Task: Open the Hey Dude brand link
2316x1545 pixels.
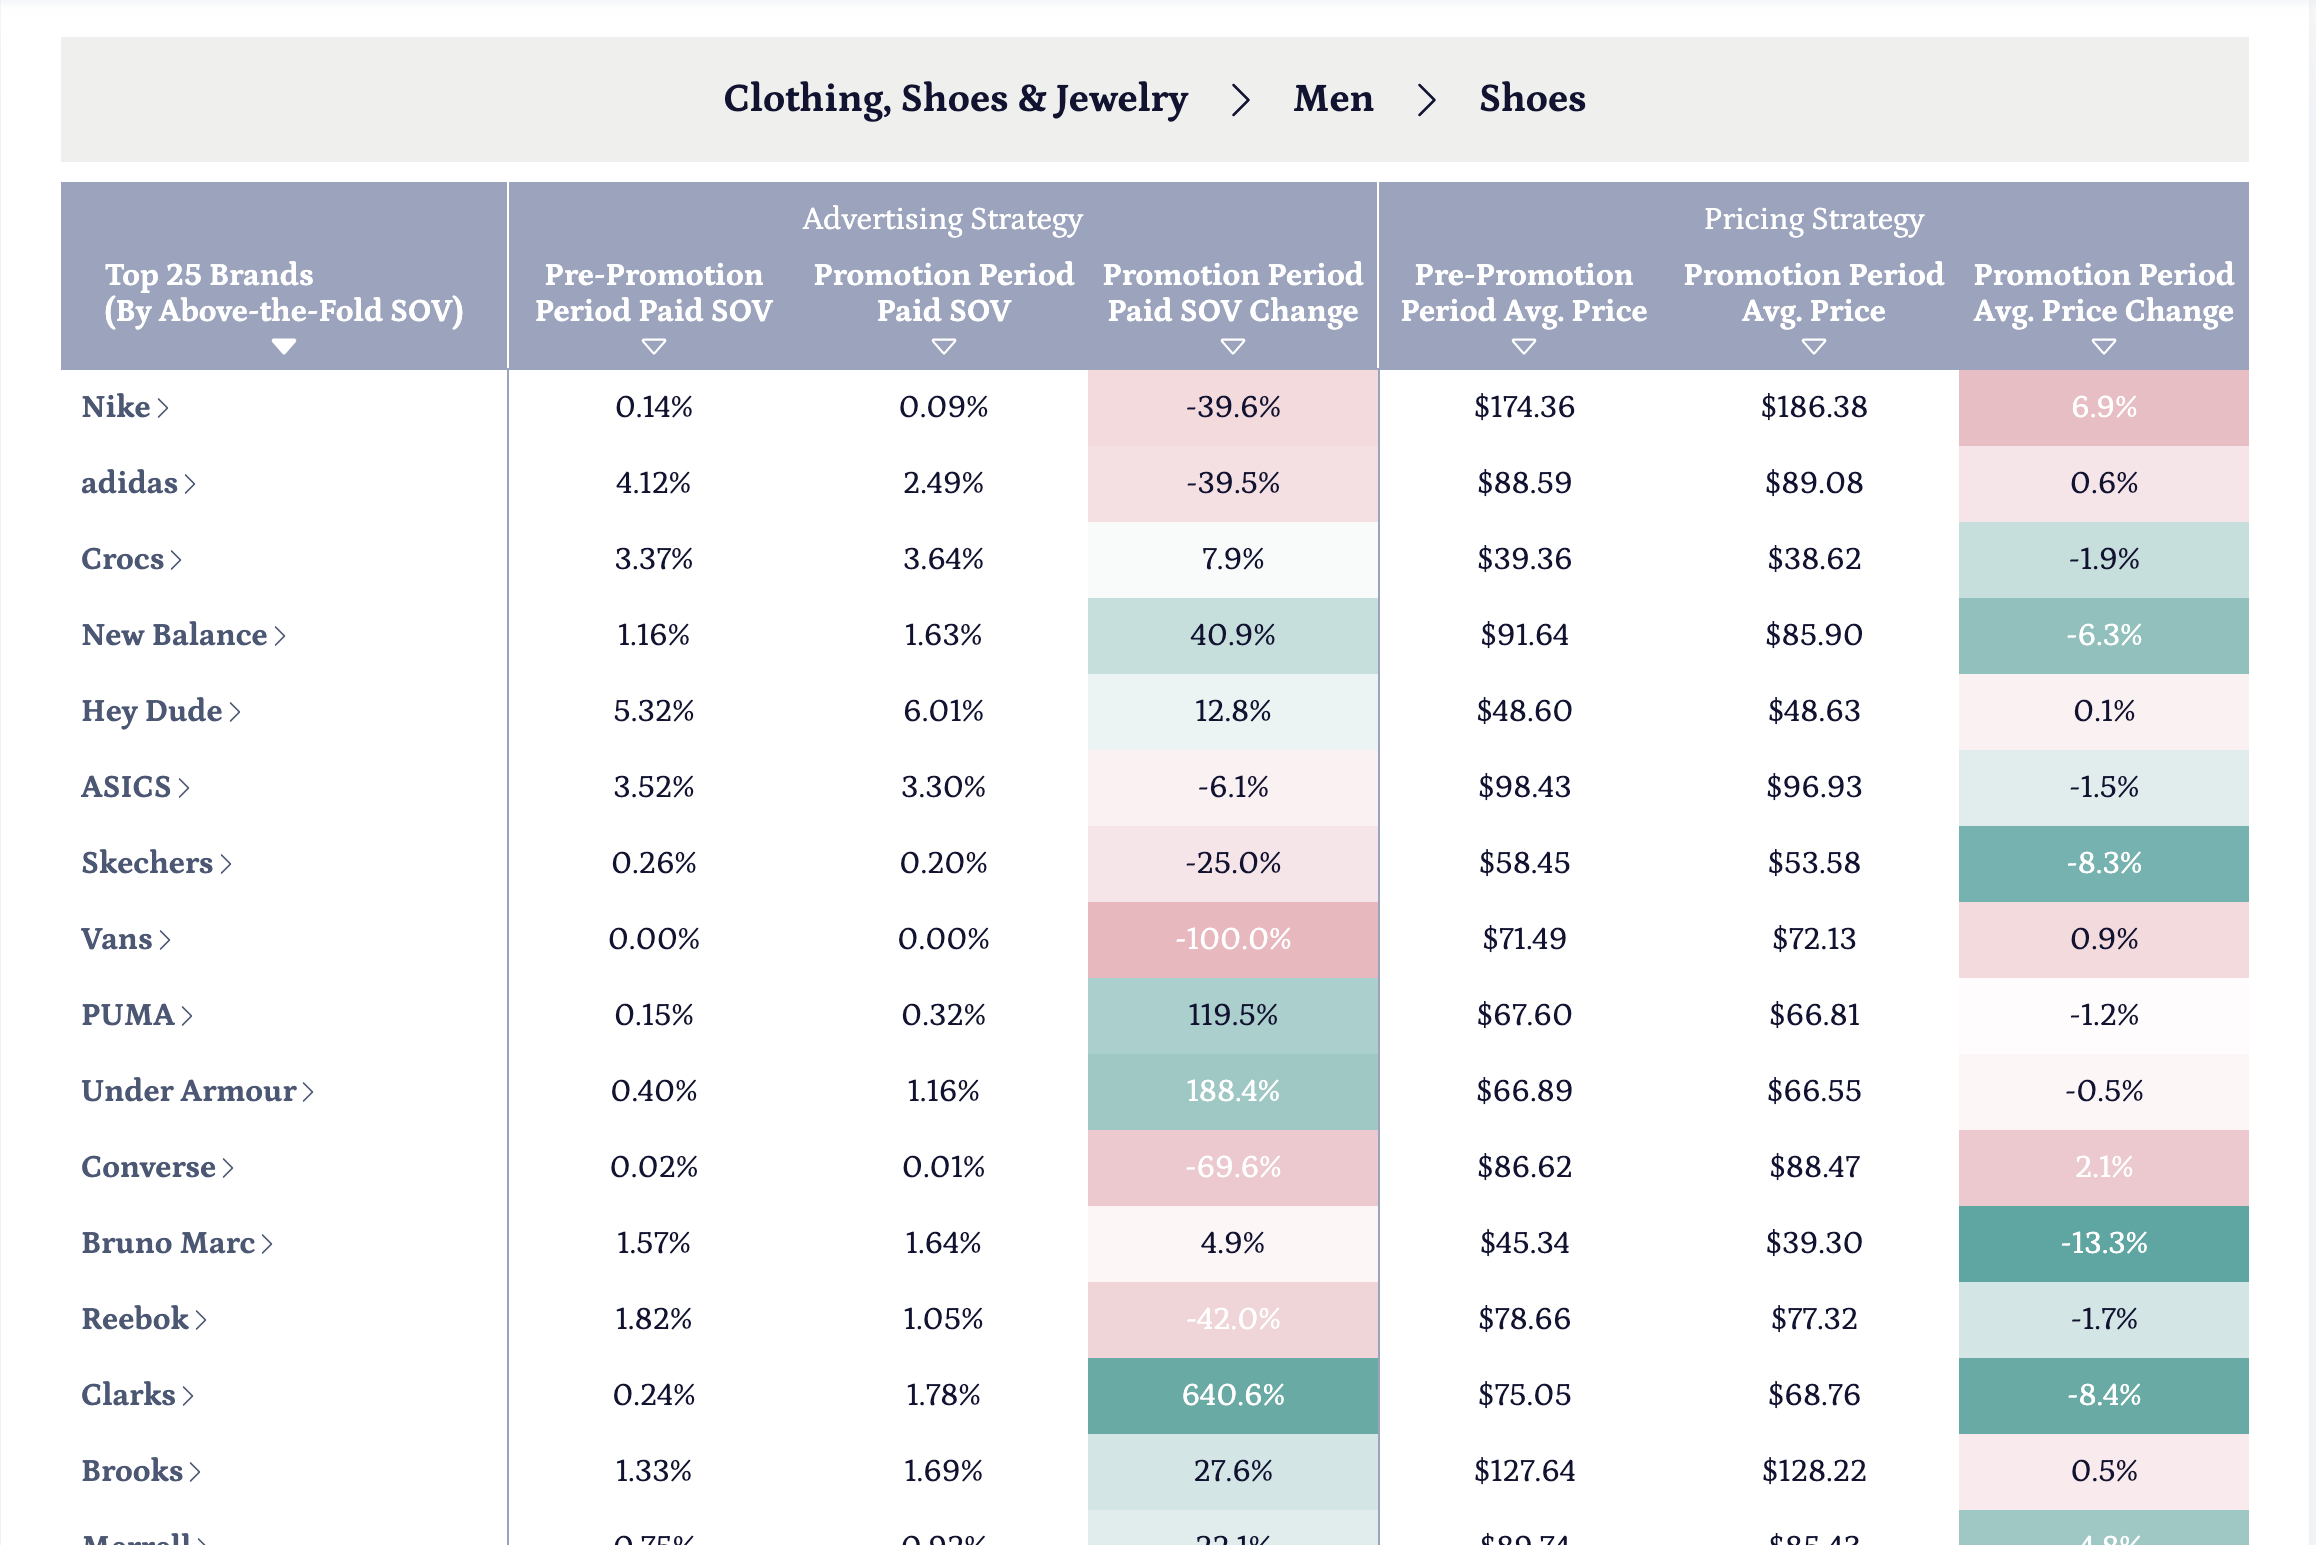Action: [x=161, y=711]
